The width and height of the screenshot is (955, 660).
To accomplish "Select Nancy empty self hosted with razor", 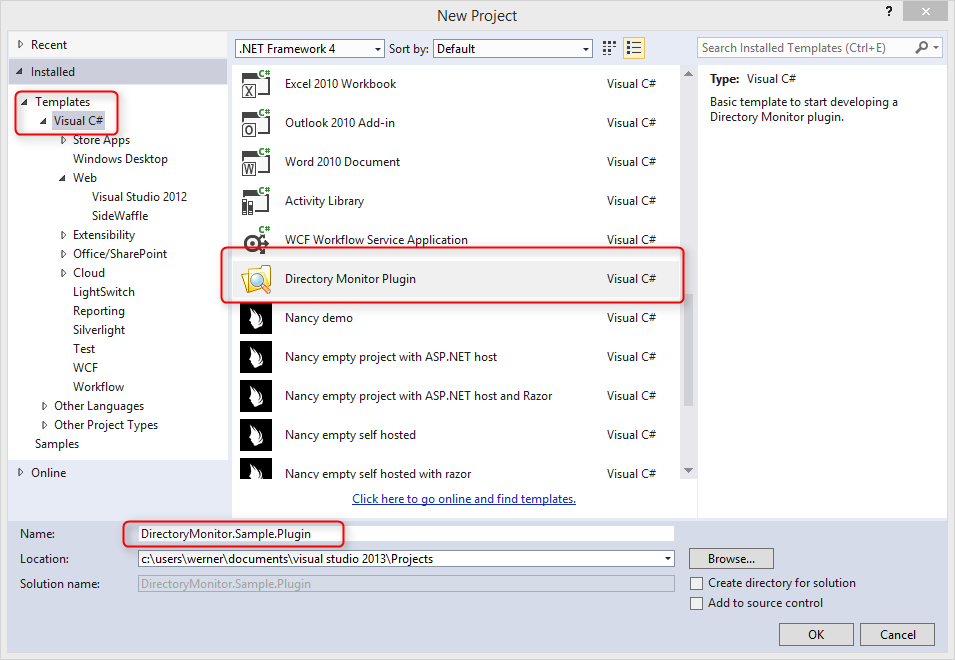I will [x=378, y=473].
